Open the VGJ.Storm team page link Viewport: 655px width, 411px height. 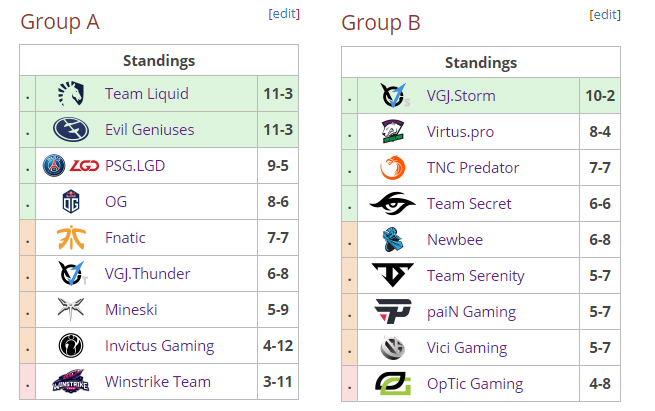461,96
